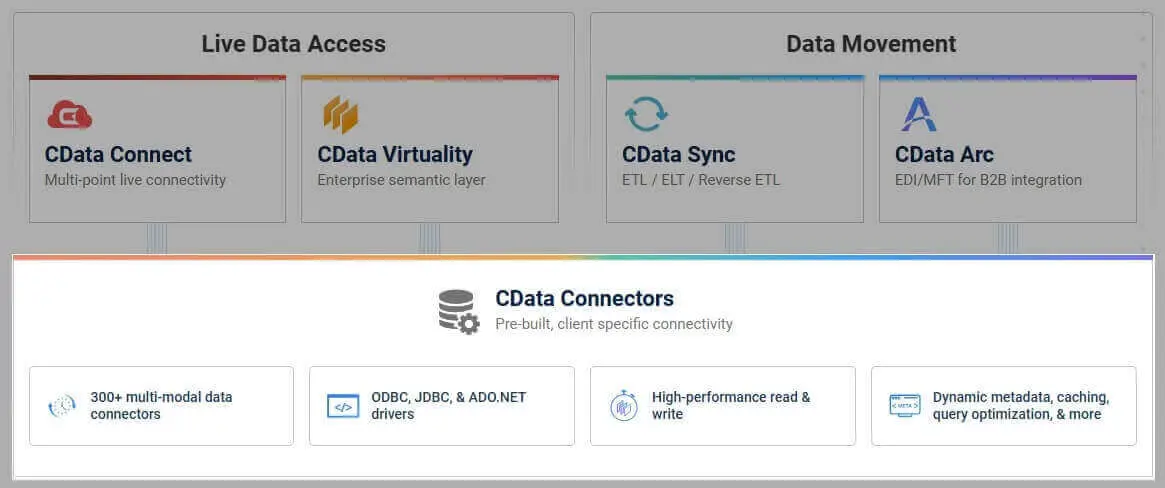1165x488 pixels.
Task: Select the 300+ multi-modal data connectors card
Action: point(161,405)
